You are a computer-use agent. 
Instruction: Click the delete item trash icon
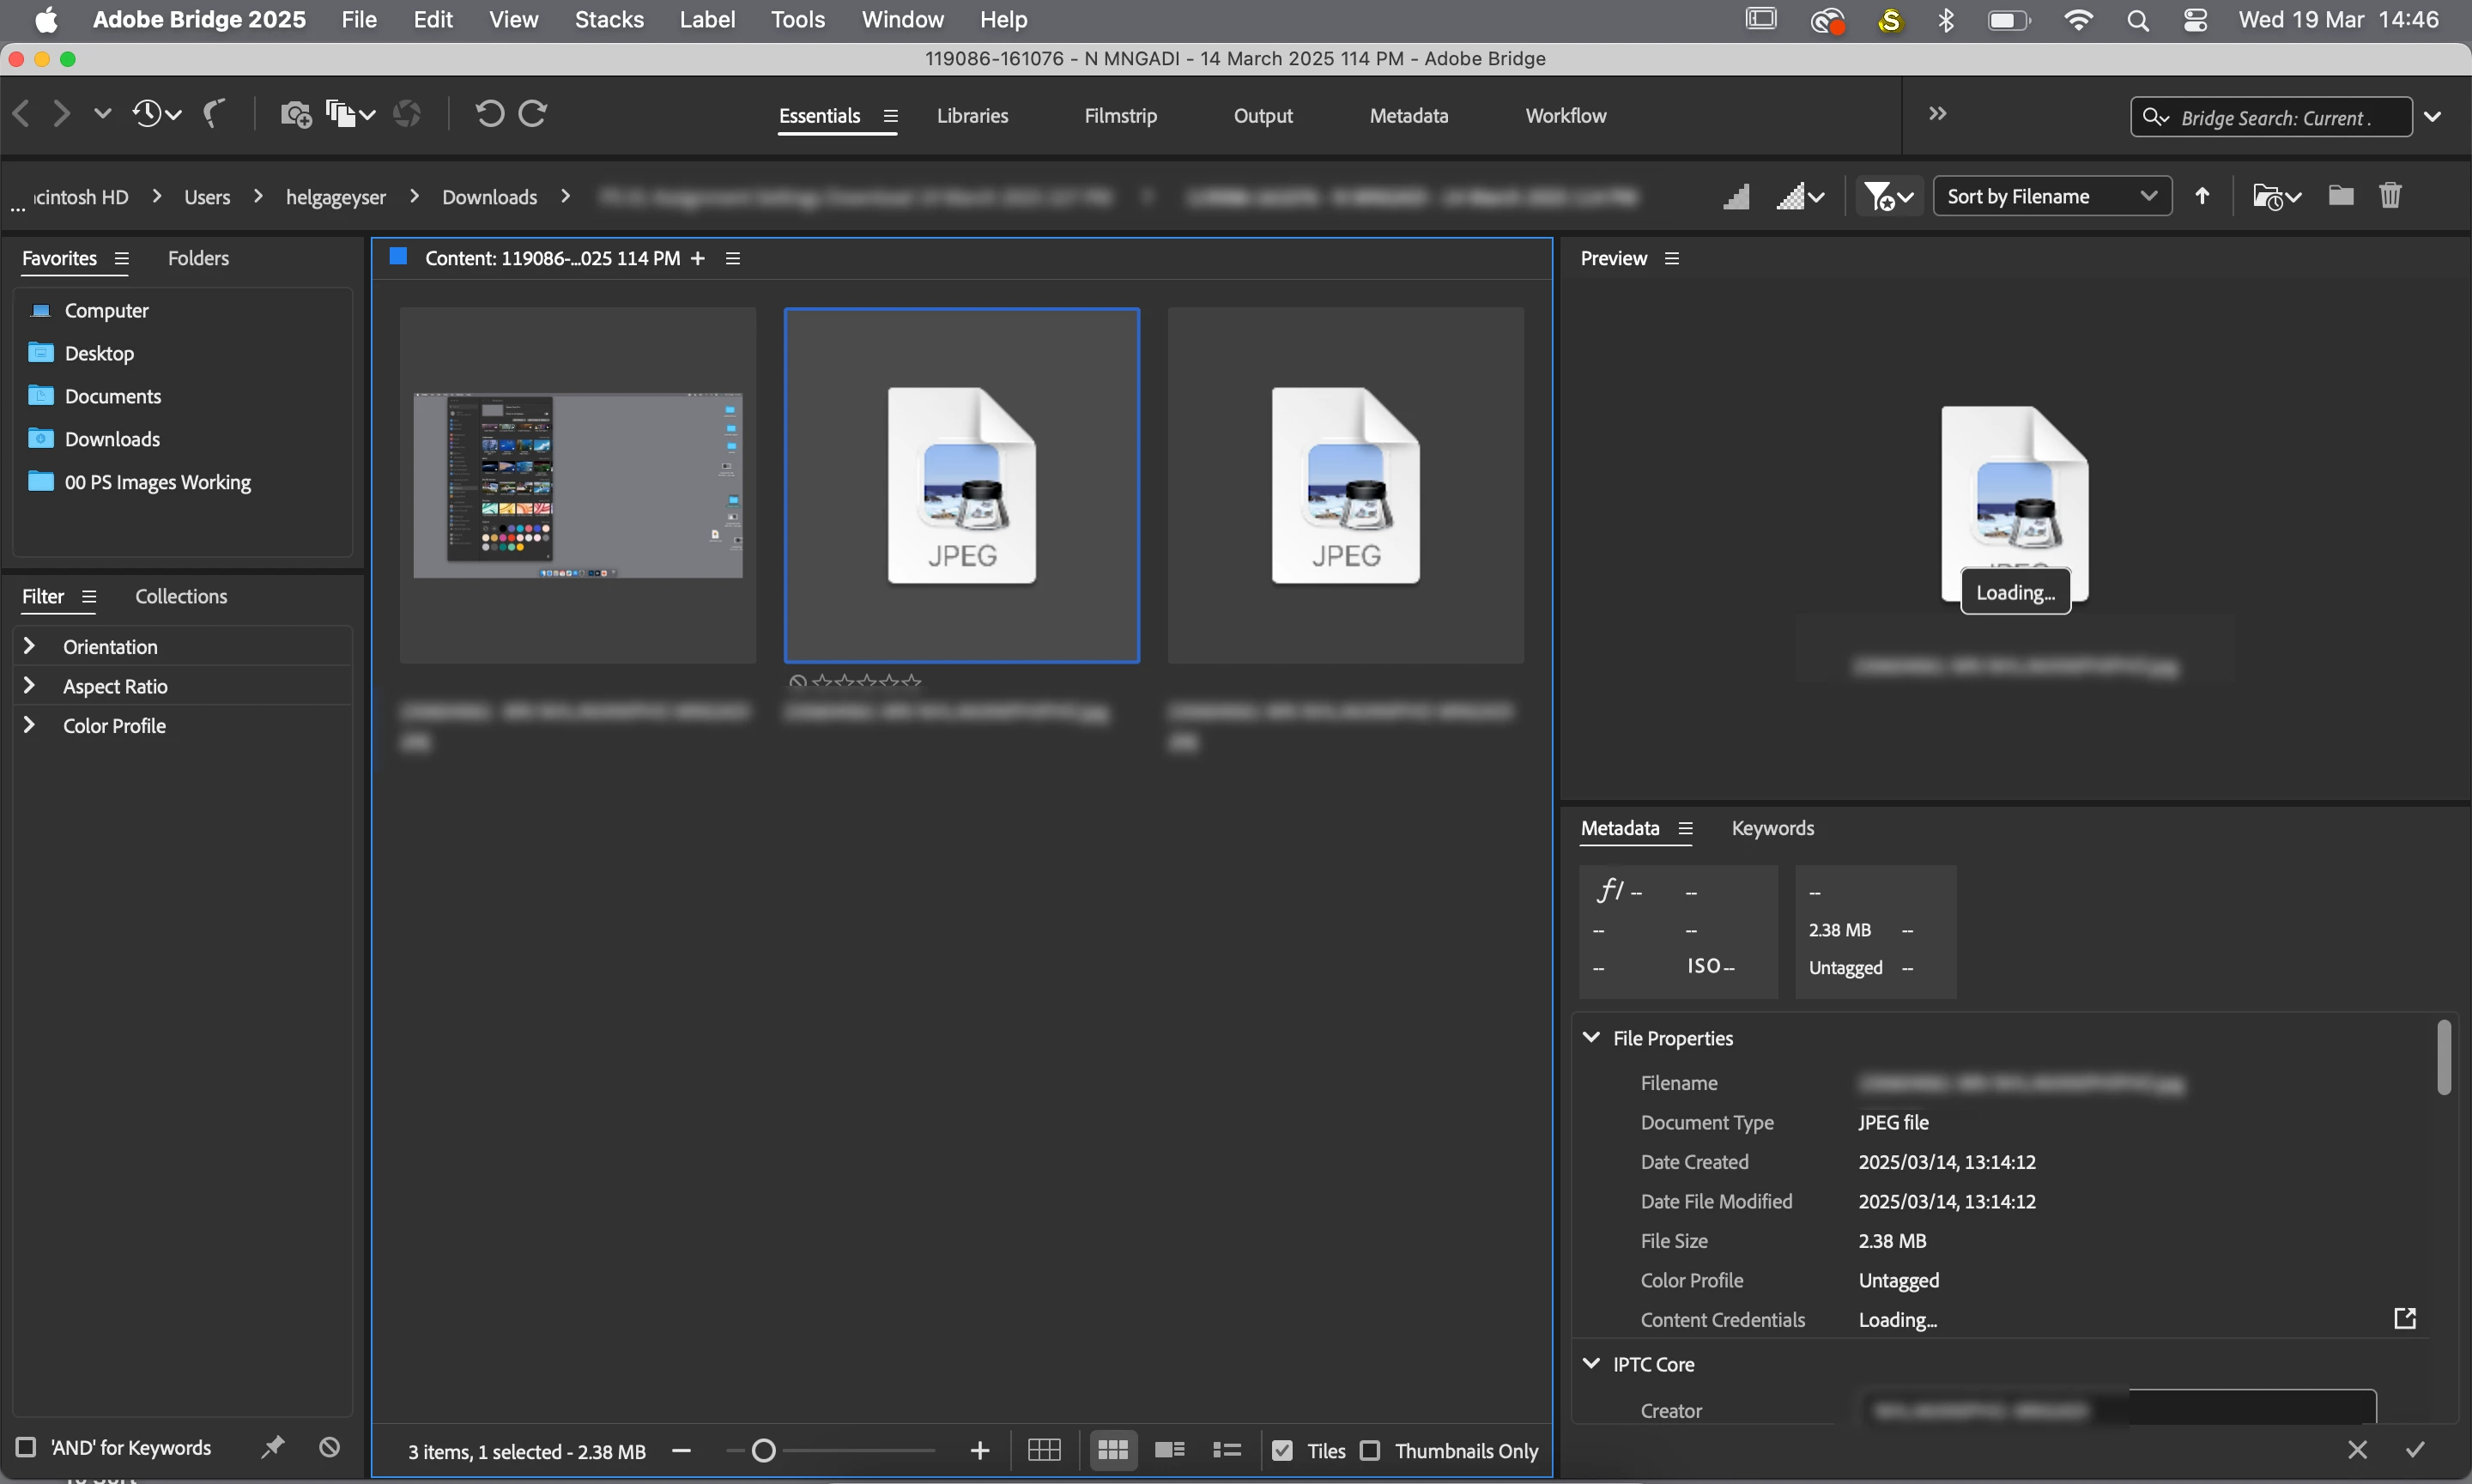(x=2390, y=196)
